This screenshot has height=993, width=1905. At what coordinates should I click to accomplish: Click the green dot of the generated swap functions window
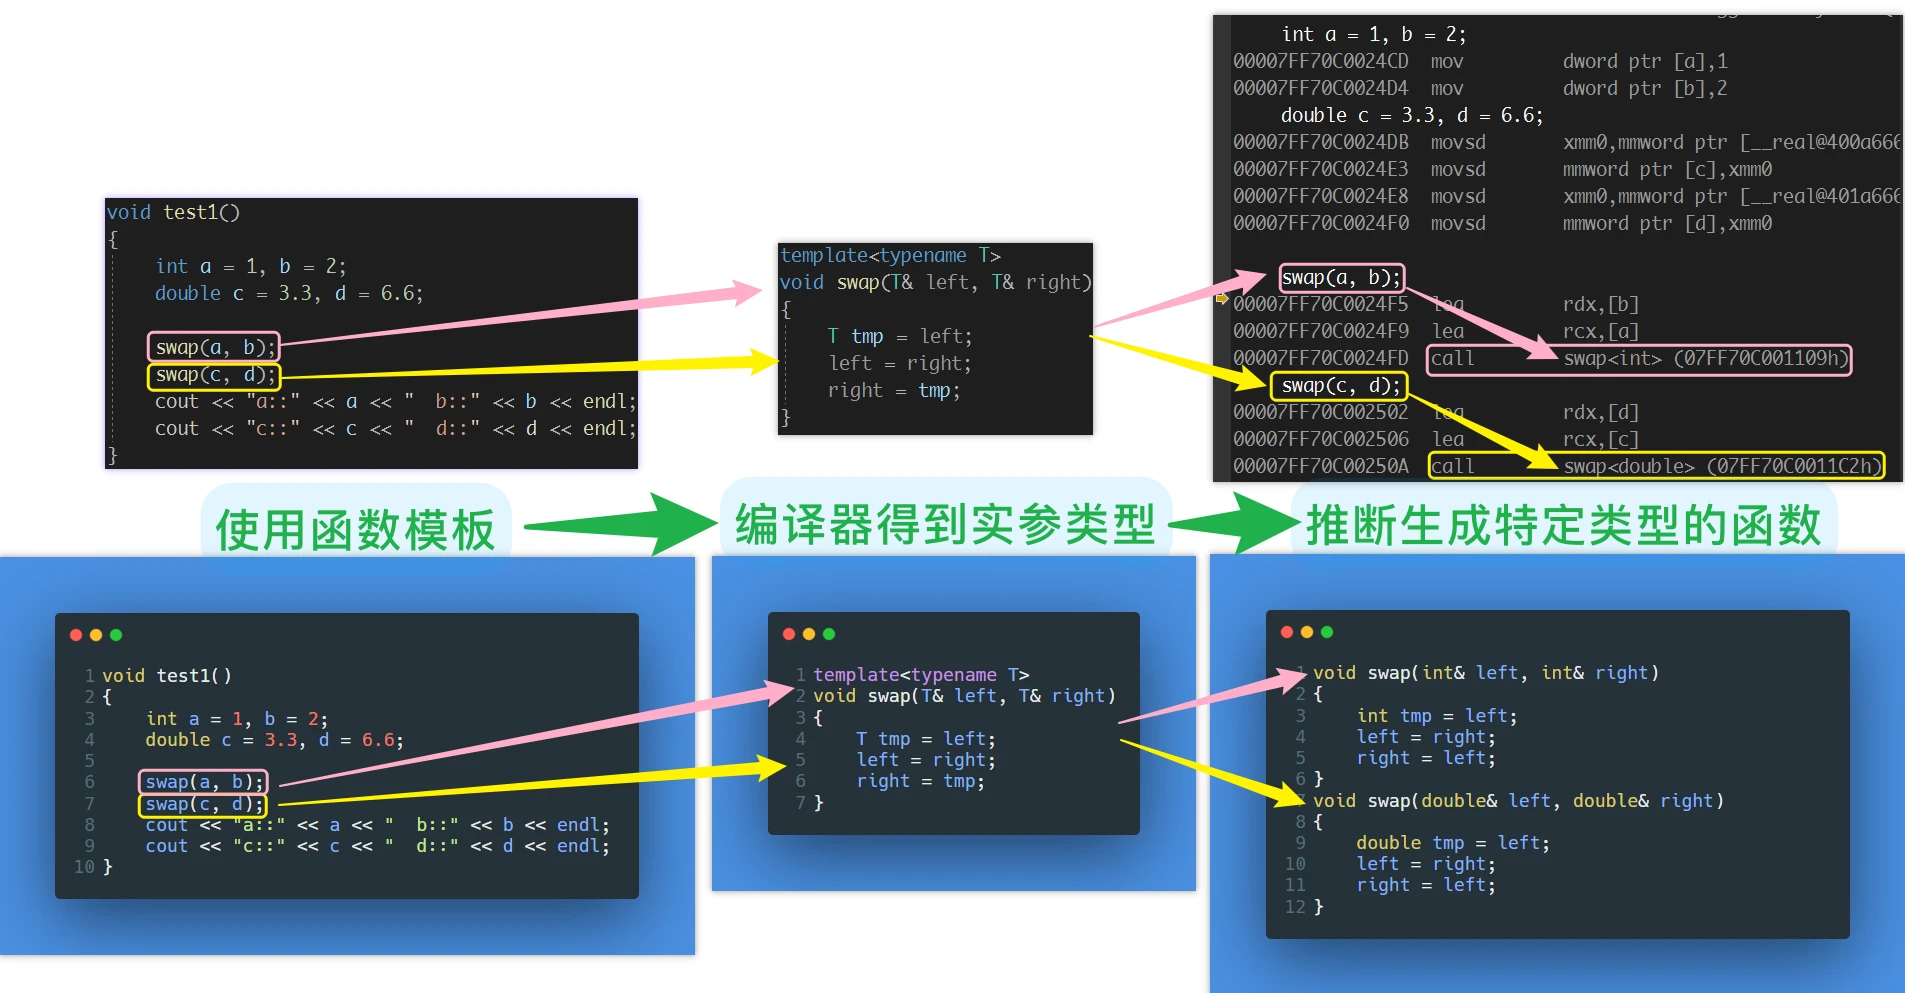[x=1327, y=632]
